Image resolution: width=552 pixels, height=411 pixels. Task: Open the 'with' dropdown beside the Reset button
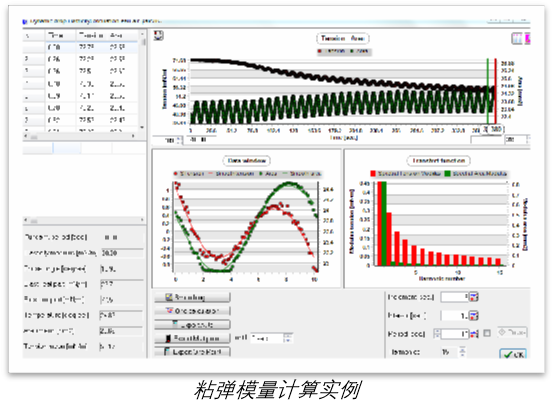click(x=271, y=338)
